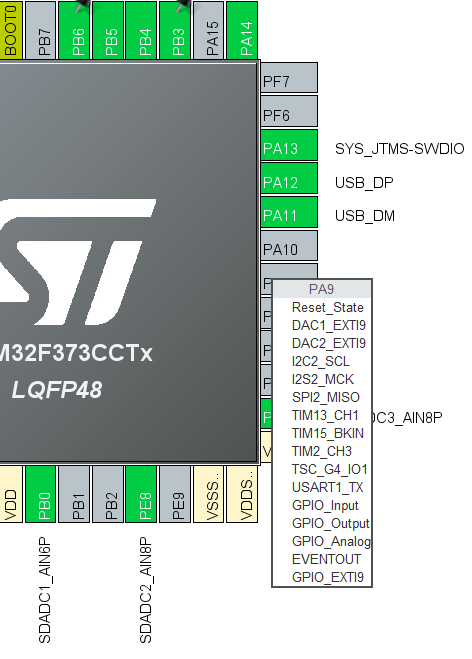Click top pin PB5
Viewport: 472px width, 659px height.
click(x=108, y=30)
